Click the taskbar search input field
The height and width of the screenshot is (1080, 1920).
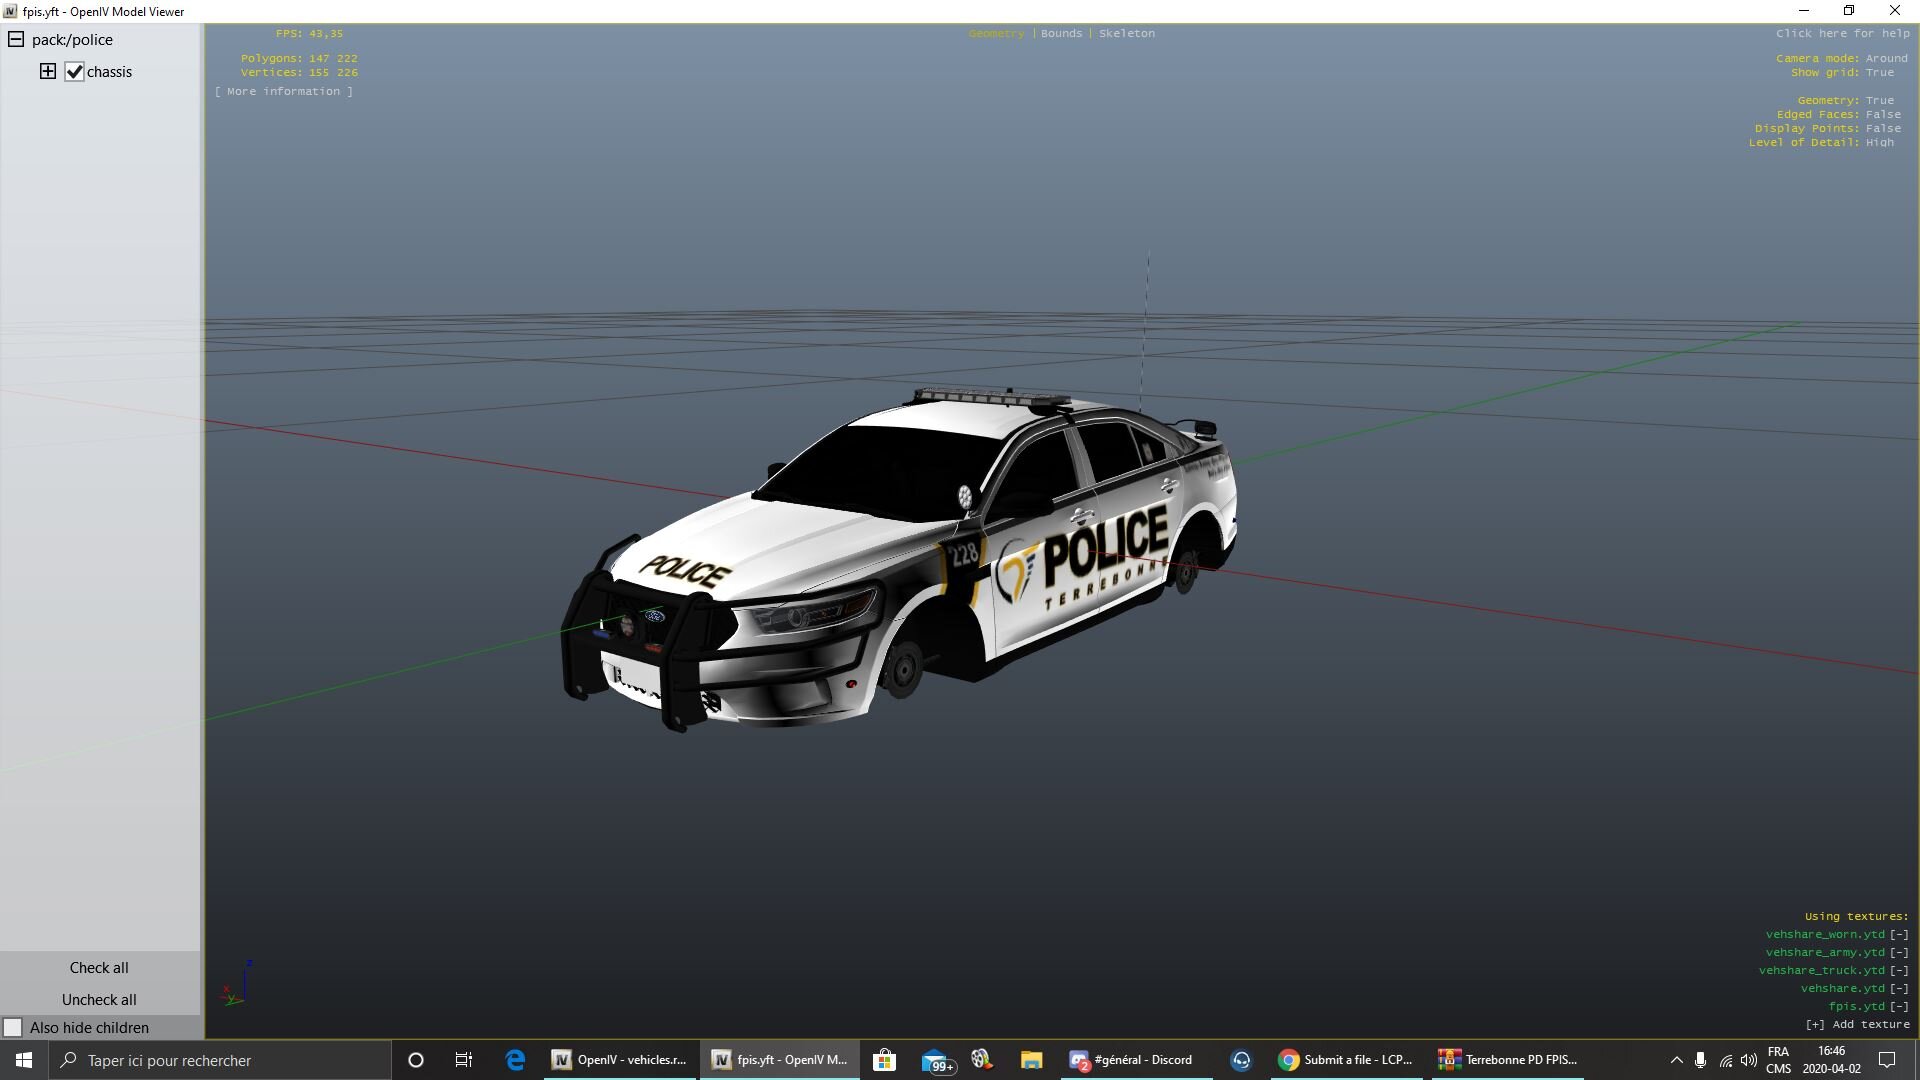click(x=220, y=1060)
